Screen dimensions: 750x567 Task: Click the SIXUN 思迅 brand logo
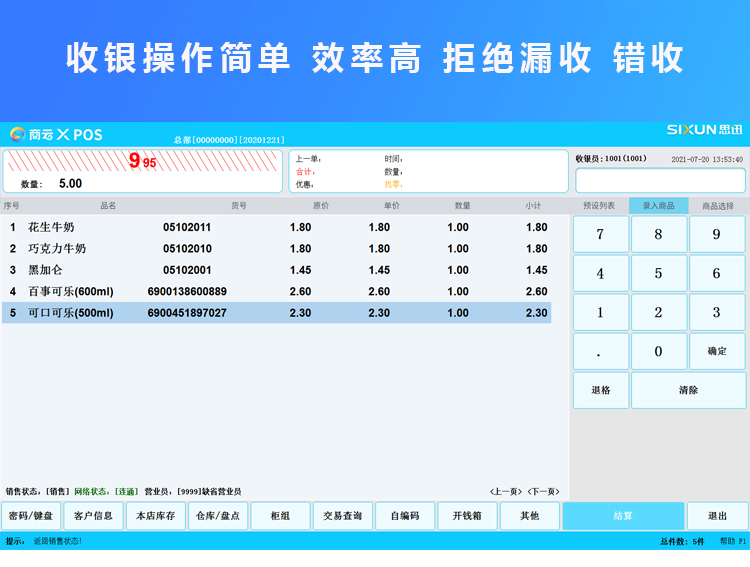[704, 130]
